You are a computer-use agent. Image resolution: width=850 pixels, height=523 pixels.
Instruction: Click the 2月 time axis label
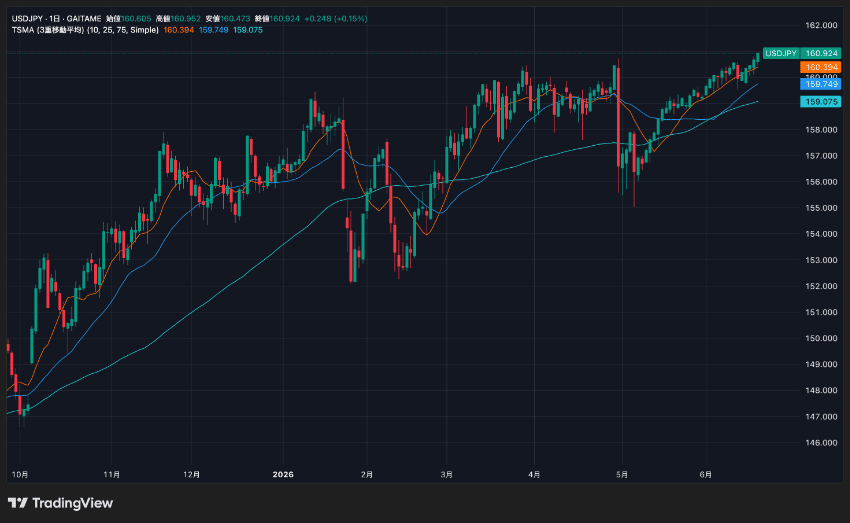point(367,474)
